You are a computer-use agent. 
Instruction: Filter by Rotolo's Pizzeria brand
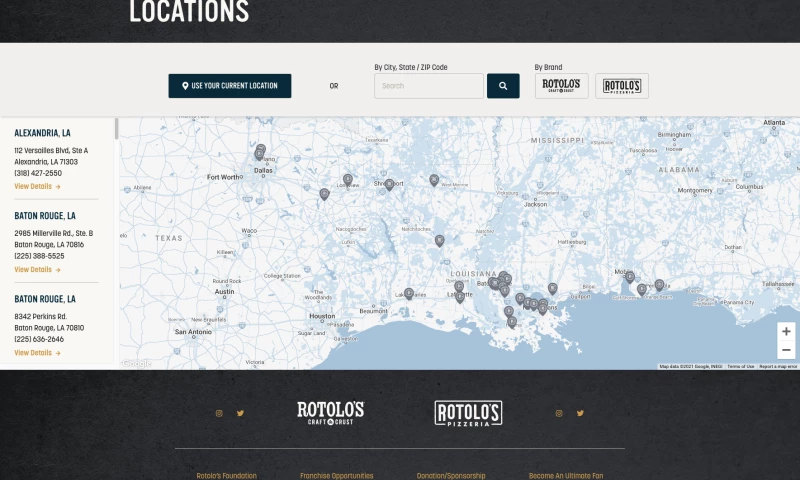[622, 86]
